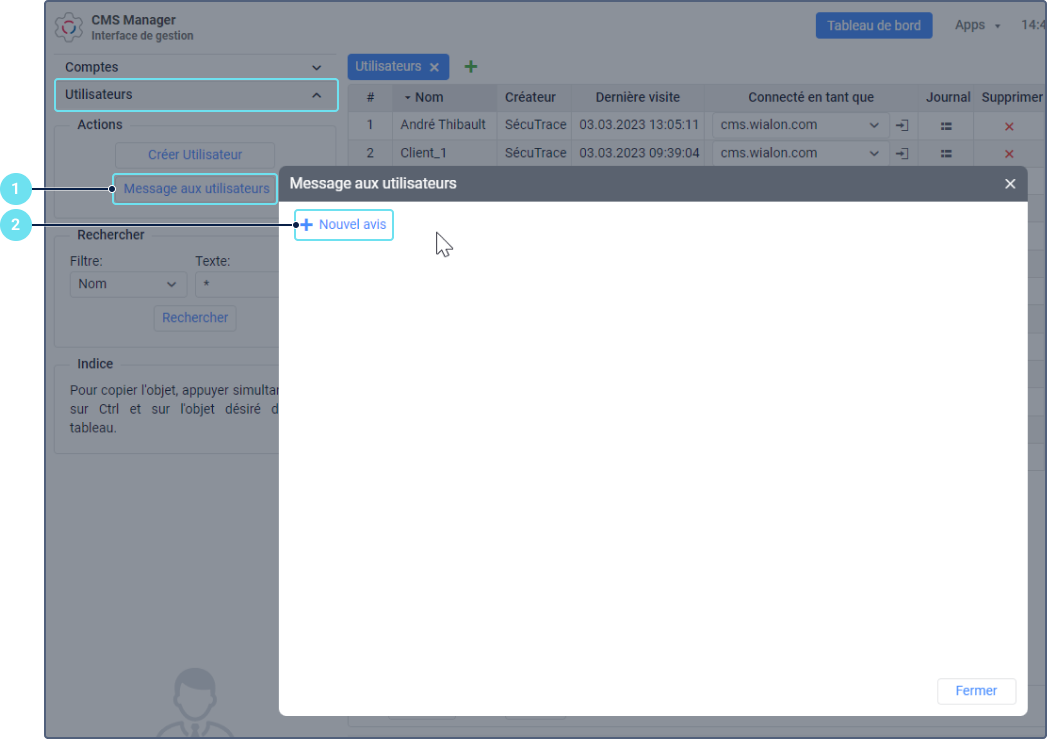Click SécuTrace creator in André Thibault row
1047x739 pixels.
tap(535, 125)
